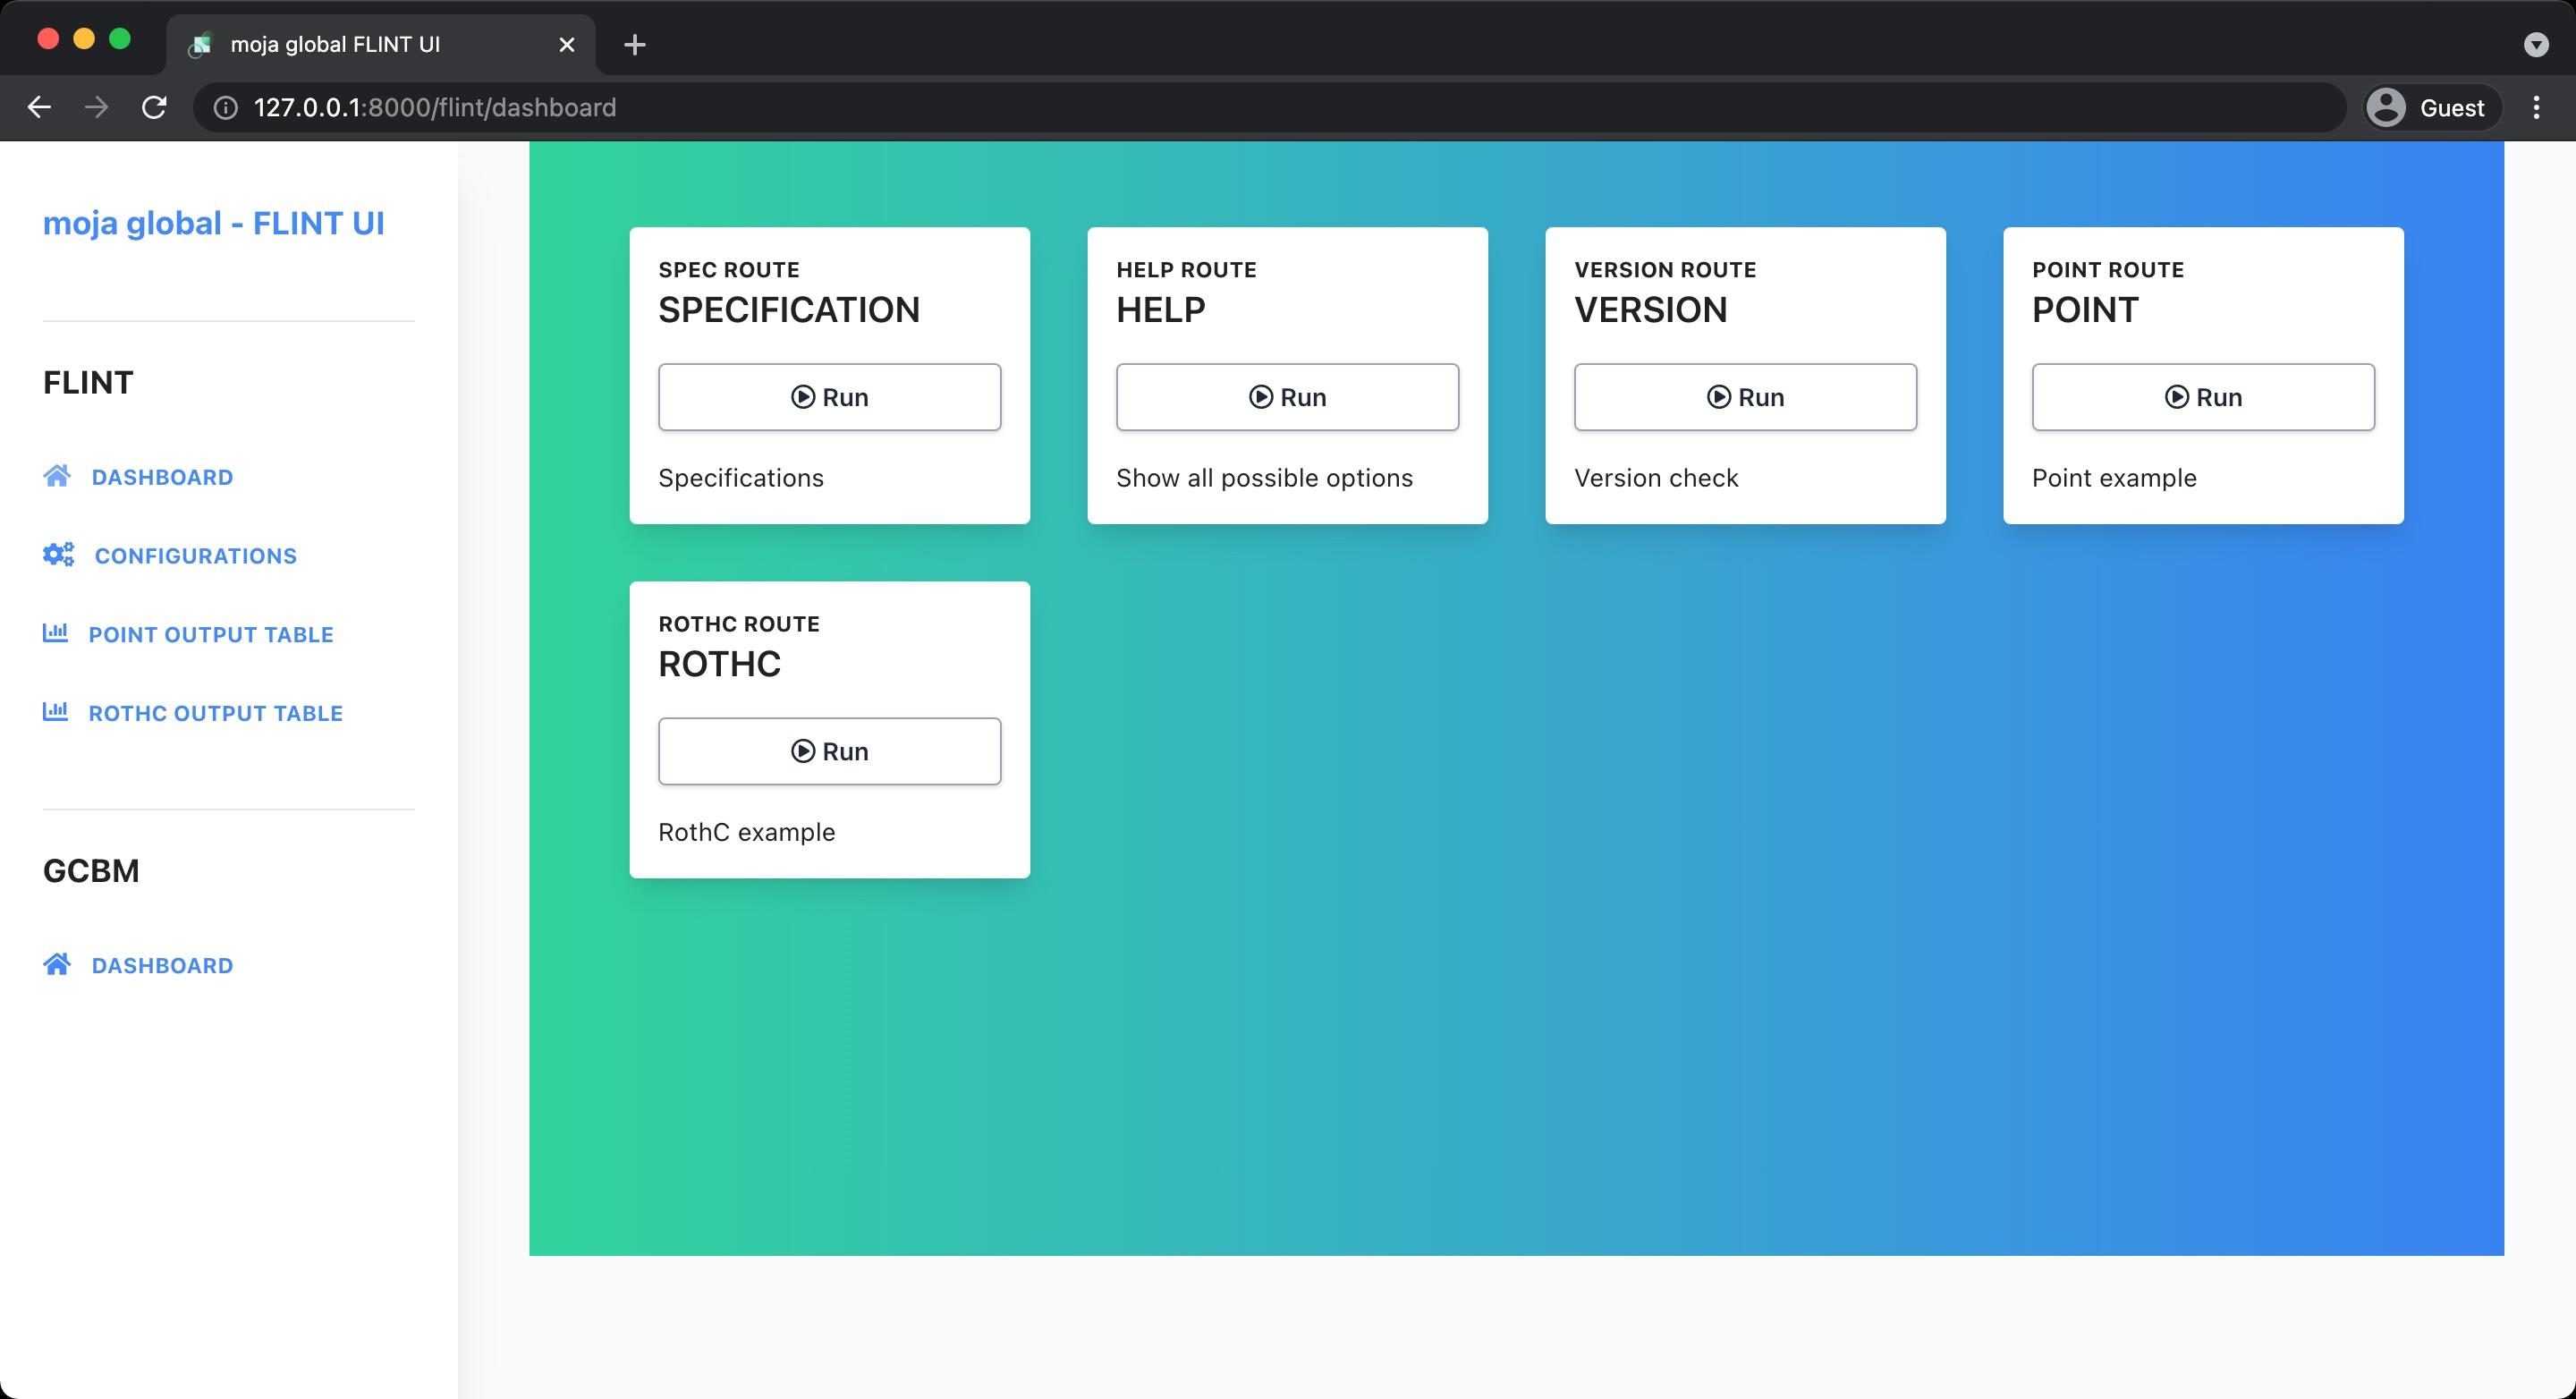Open a new browser tab
The width and height of the screenshot is (2576, 1399).
point(634,44)
